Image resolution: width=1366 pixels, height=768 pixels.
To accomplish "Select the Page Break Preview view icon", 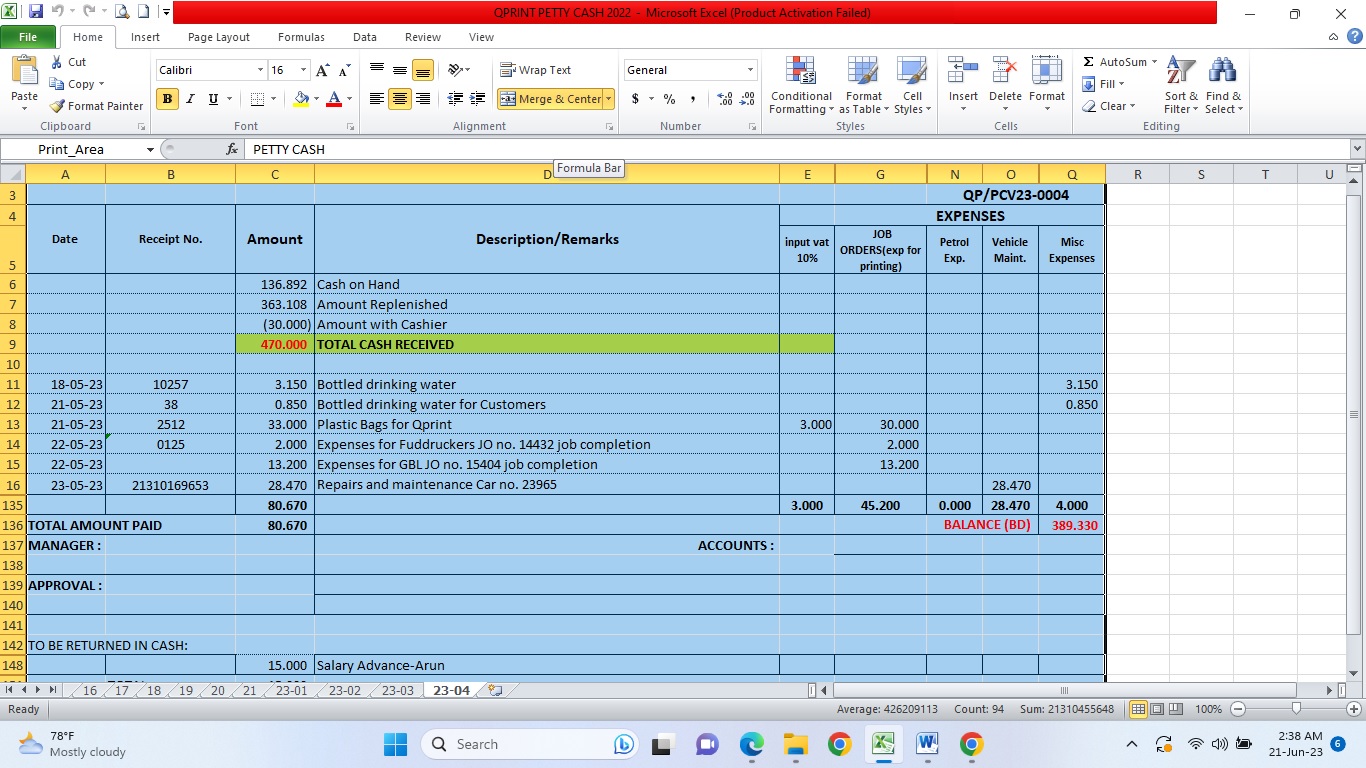I will 1174,709.
